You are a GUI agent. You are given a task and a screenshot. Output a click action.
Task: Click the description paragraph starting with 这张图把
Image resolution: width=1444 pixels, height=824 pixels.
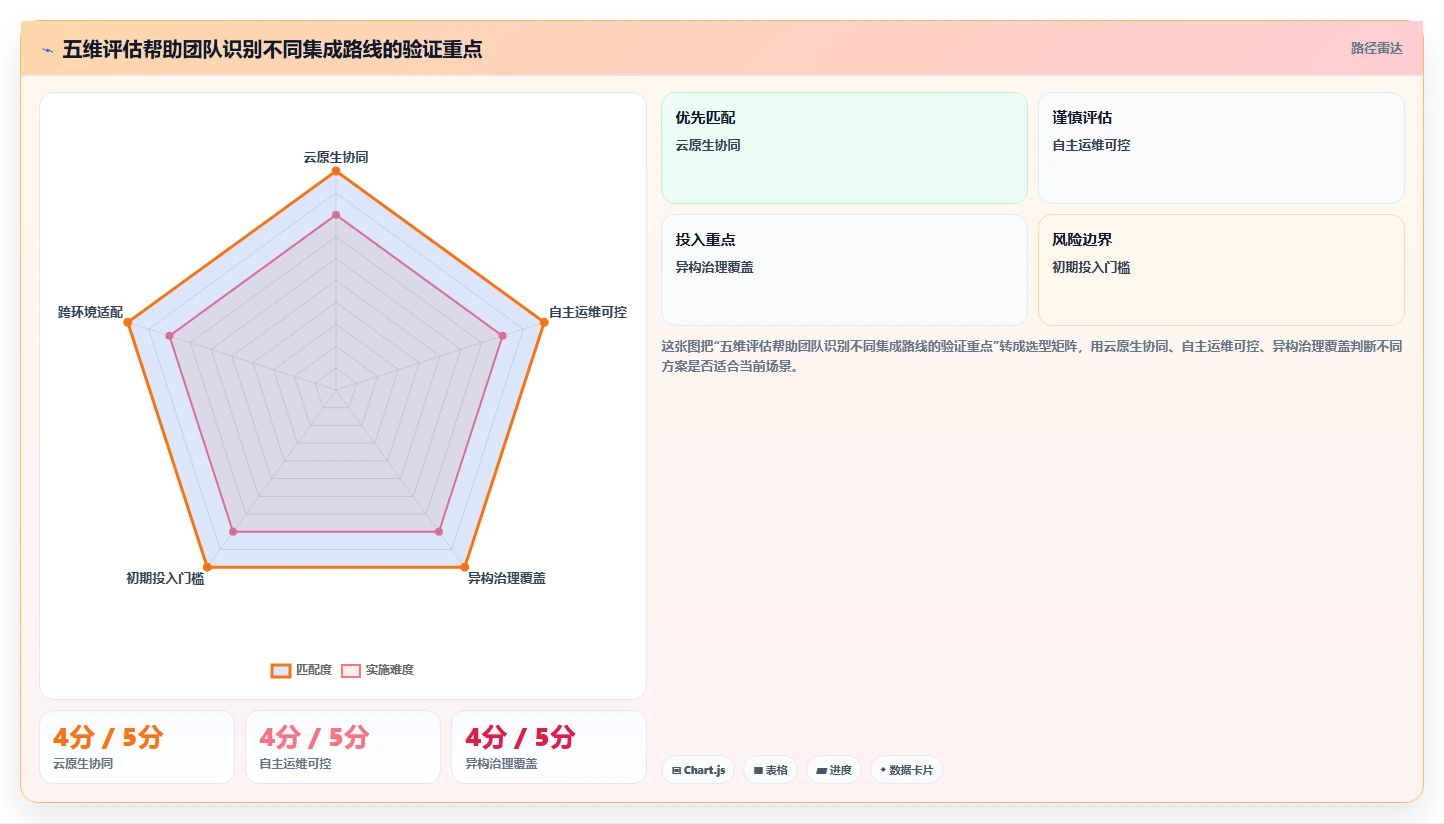pos(1032,356)
